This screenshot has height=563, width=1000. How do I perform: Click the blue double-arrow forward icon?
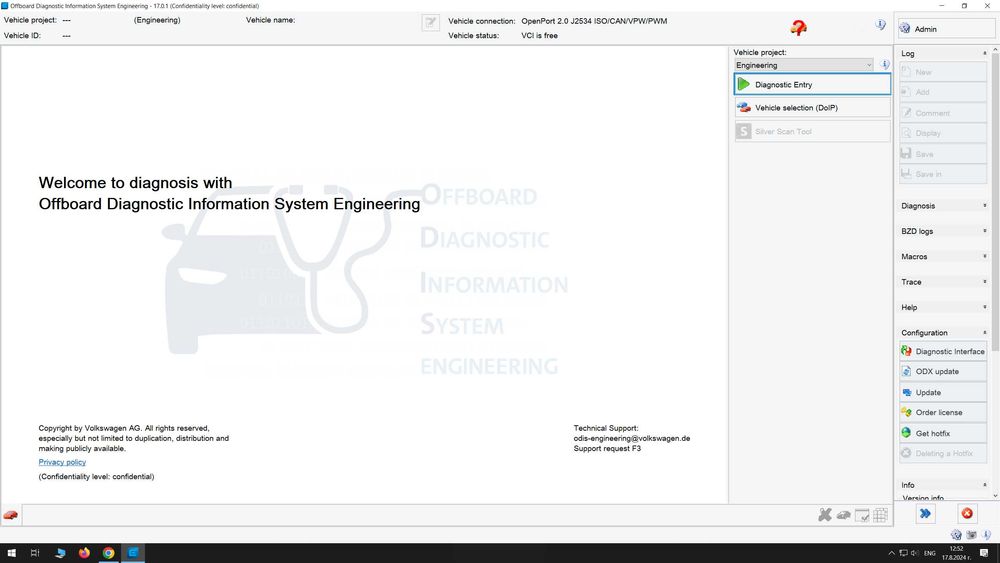point(925,513)
